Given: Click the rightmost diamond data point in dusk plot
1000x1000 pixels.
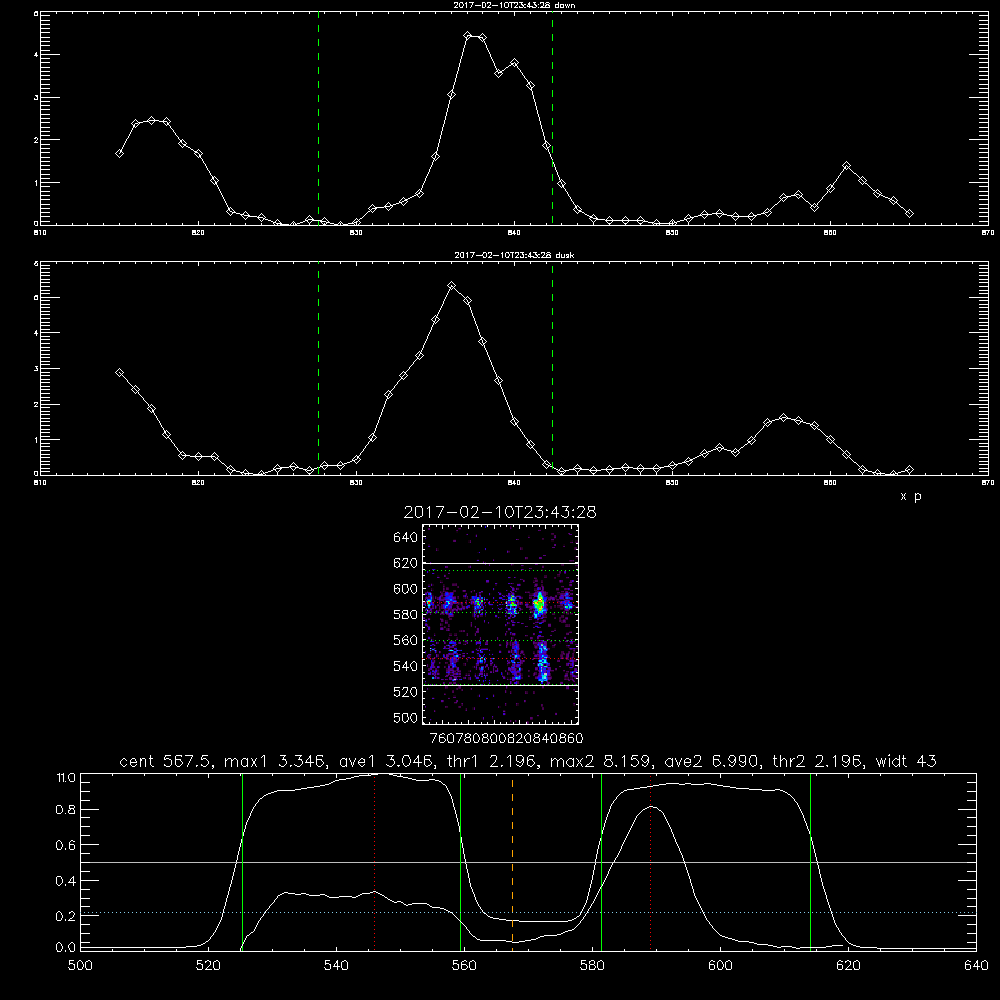Looking at the screenshot, I should point(909,470).
